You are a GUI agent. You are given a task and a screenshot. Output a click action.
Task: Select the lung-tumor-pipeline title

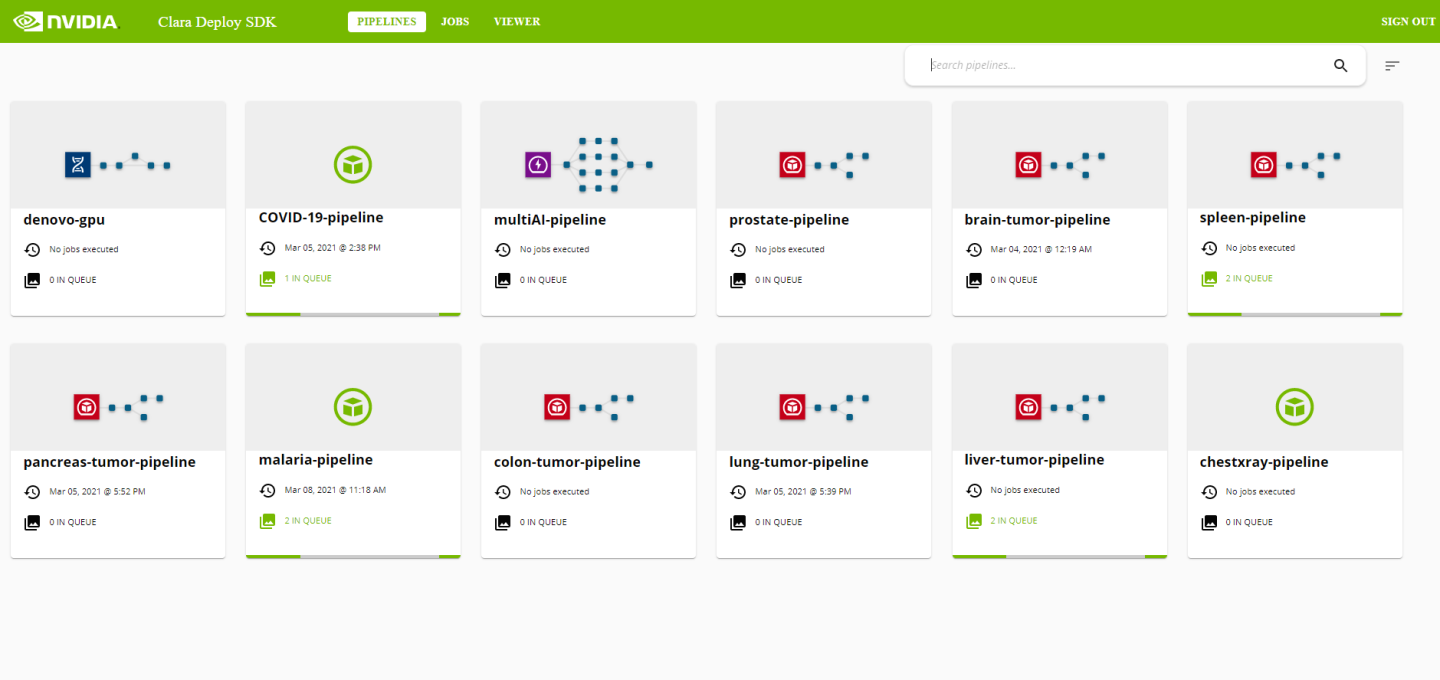click(799, 462)
